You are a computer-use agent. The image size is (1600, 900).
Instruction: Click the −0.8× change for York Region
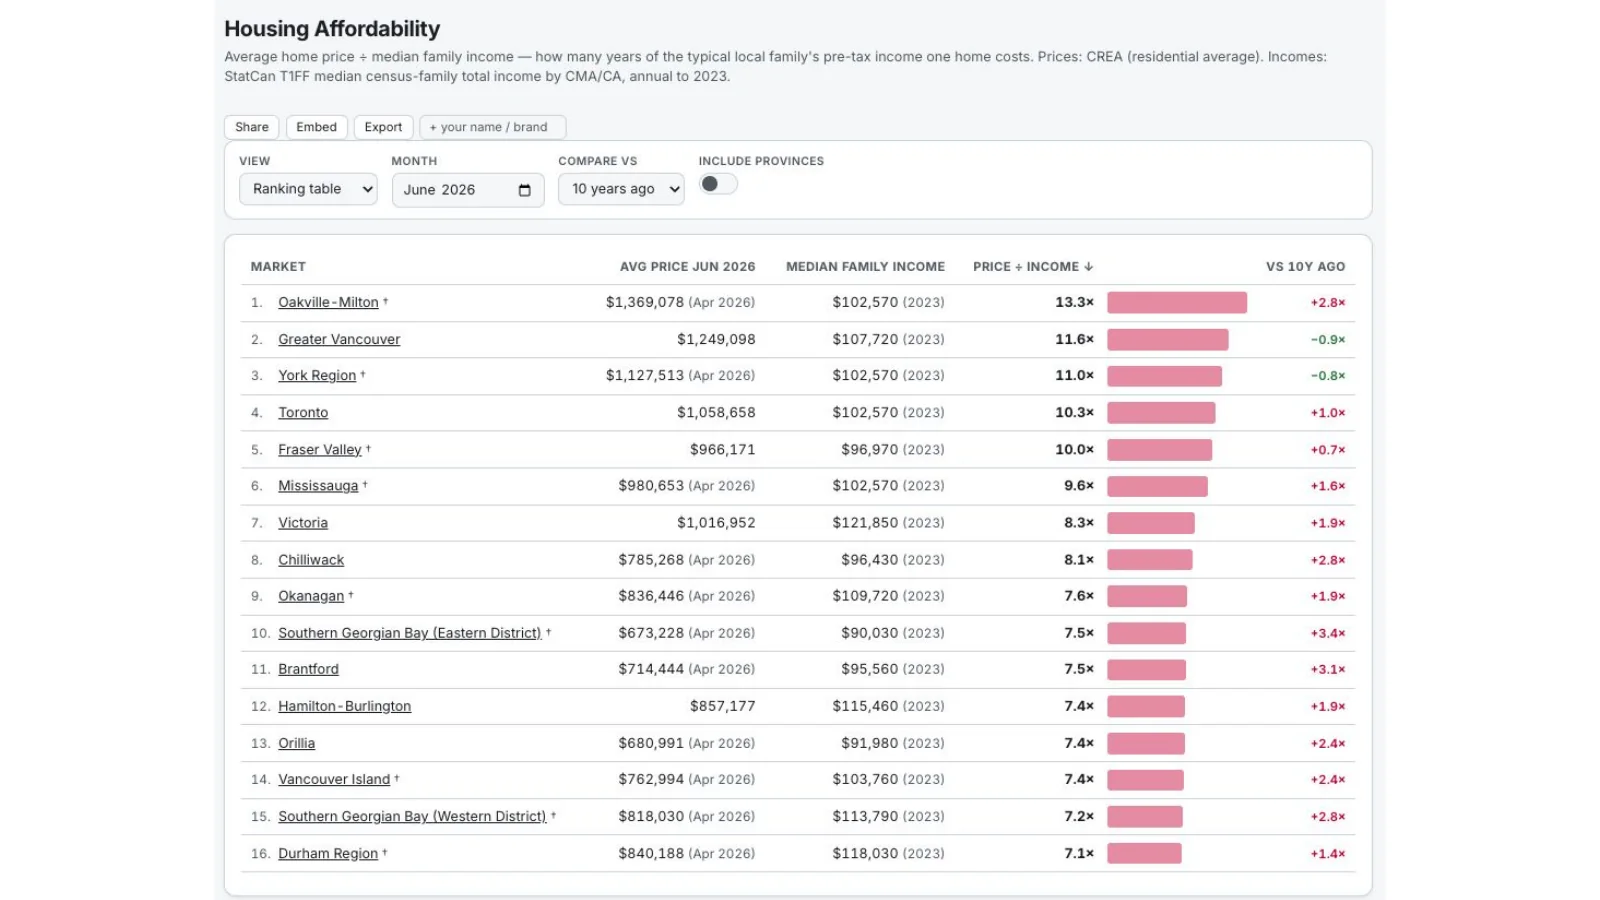[1328, 376]
